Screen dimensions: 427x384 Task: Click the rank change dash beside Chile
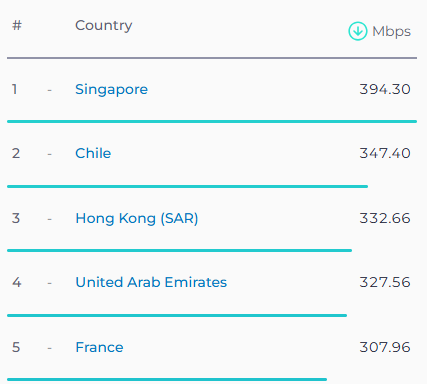point(49,154)
